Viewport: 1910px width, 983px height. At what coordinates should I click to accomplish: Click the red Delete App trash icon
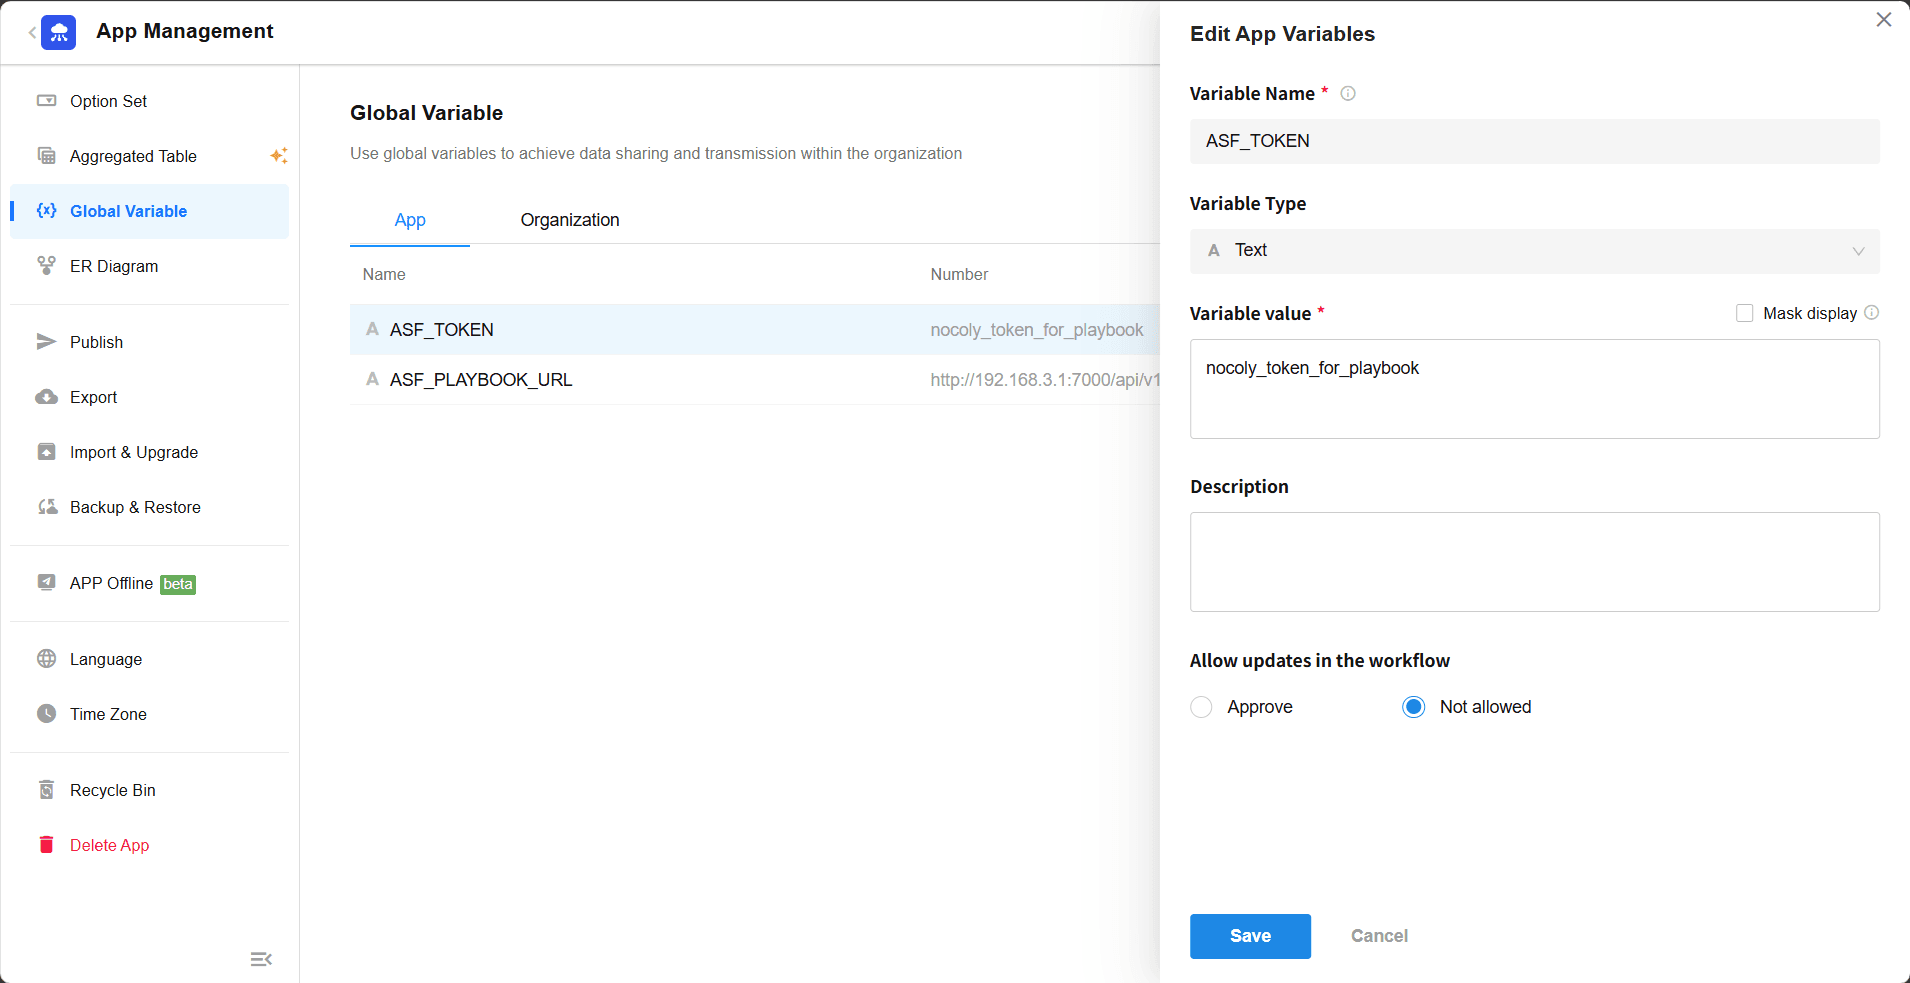tap(46, 845)
